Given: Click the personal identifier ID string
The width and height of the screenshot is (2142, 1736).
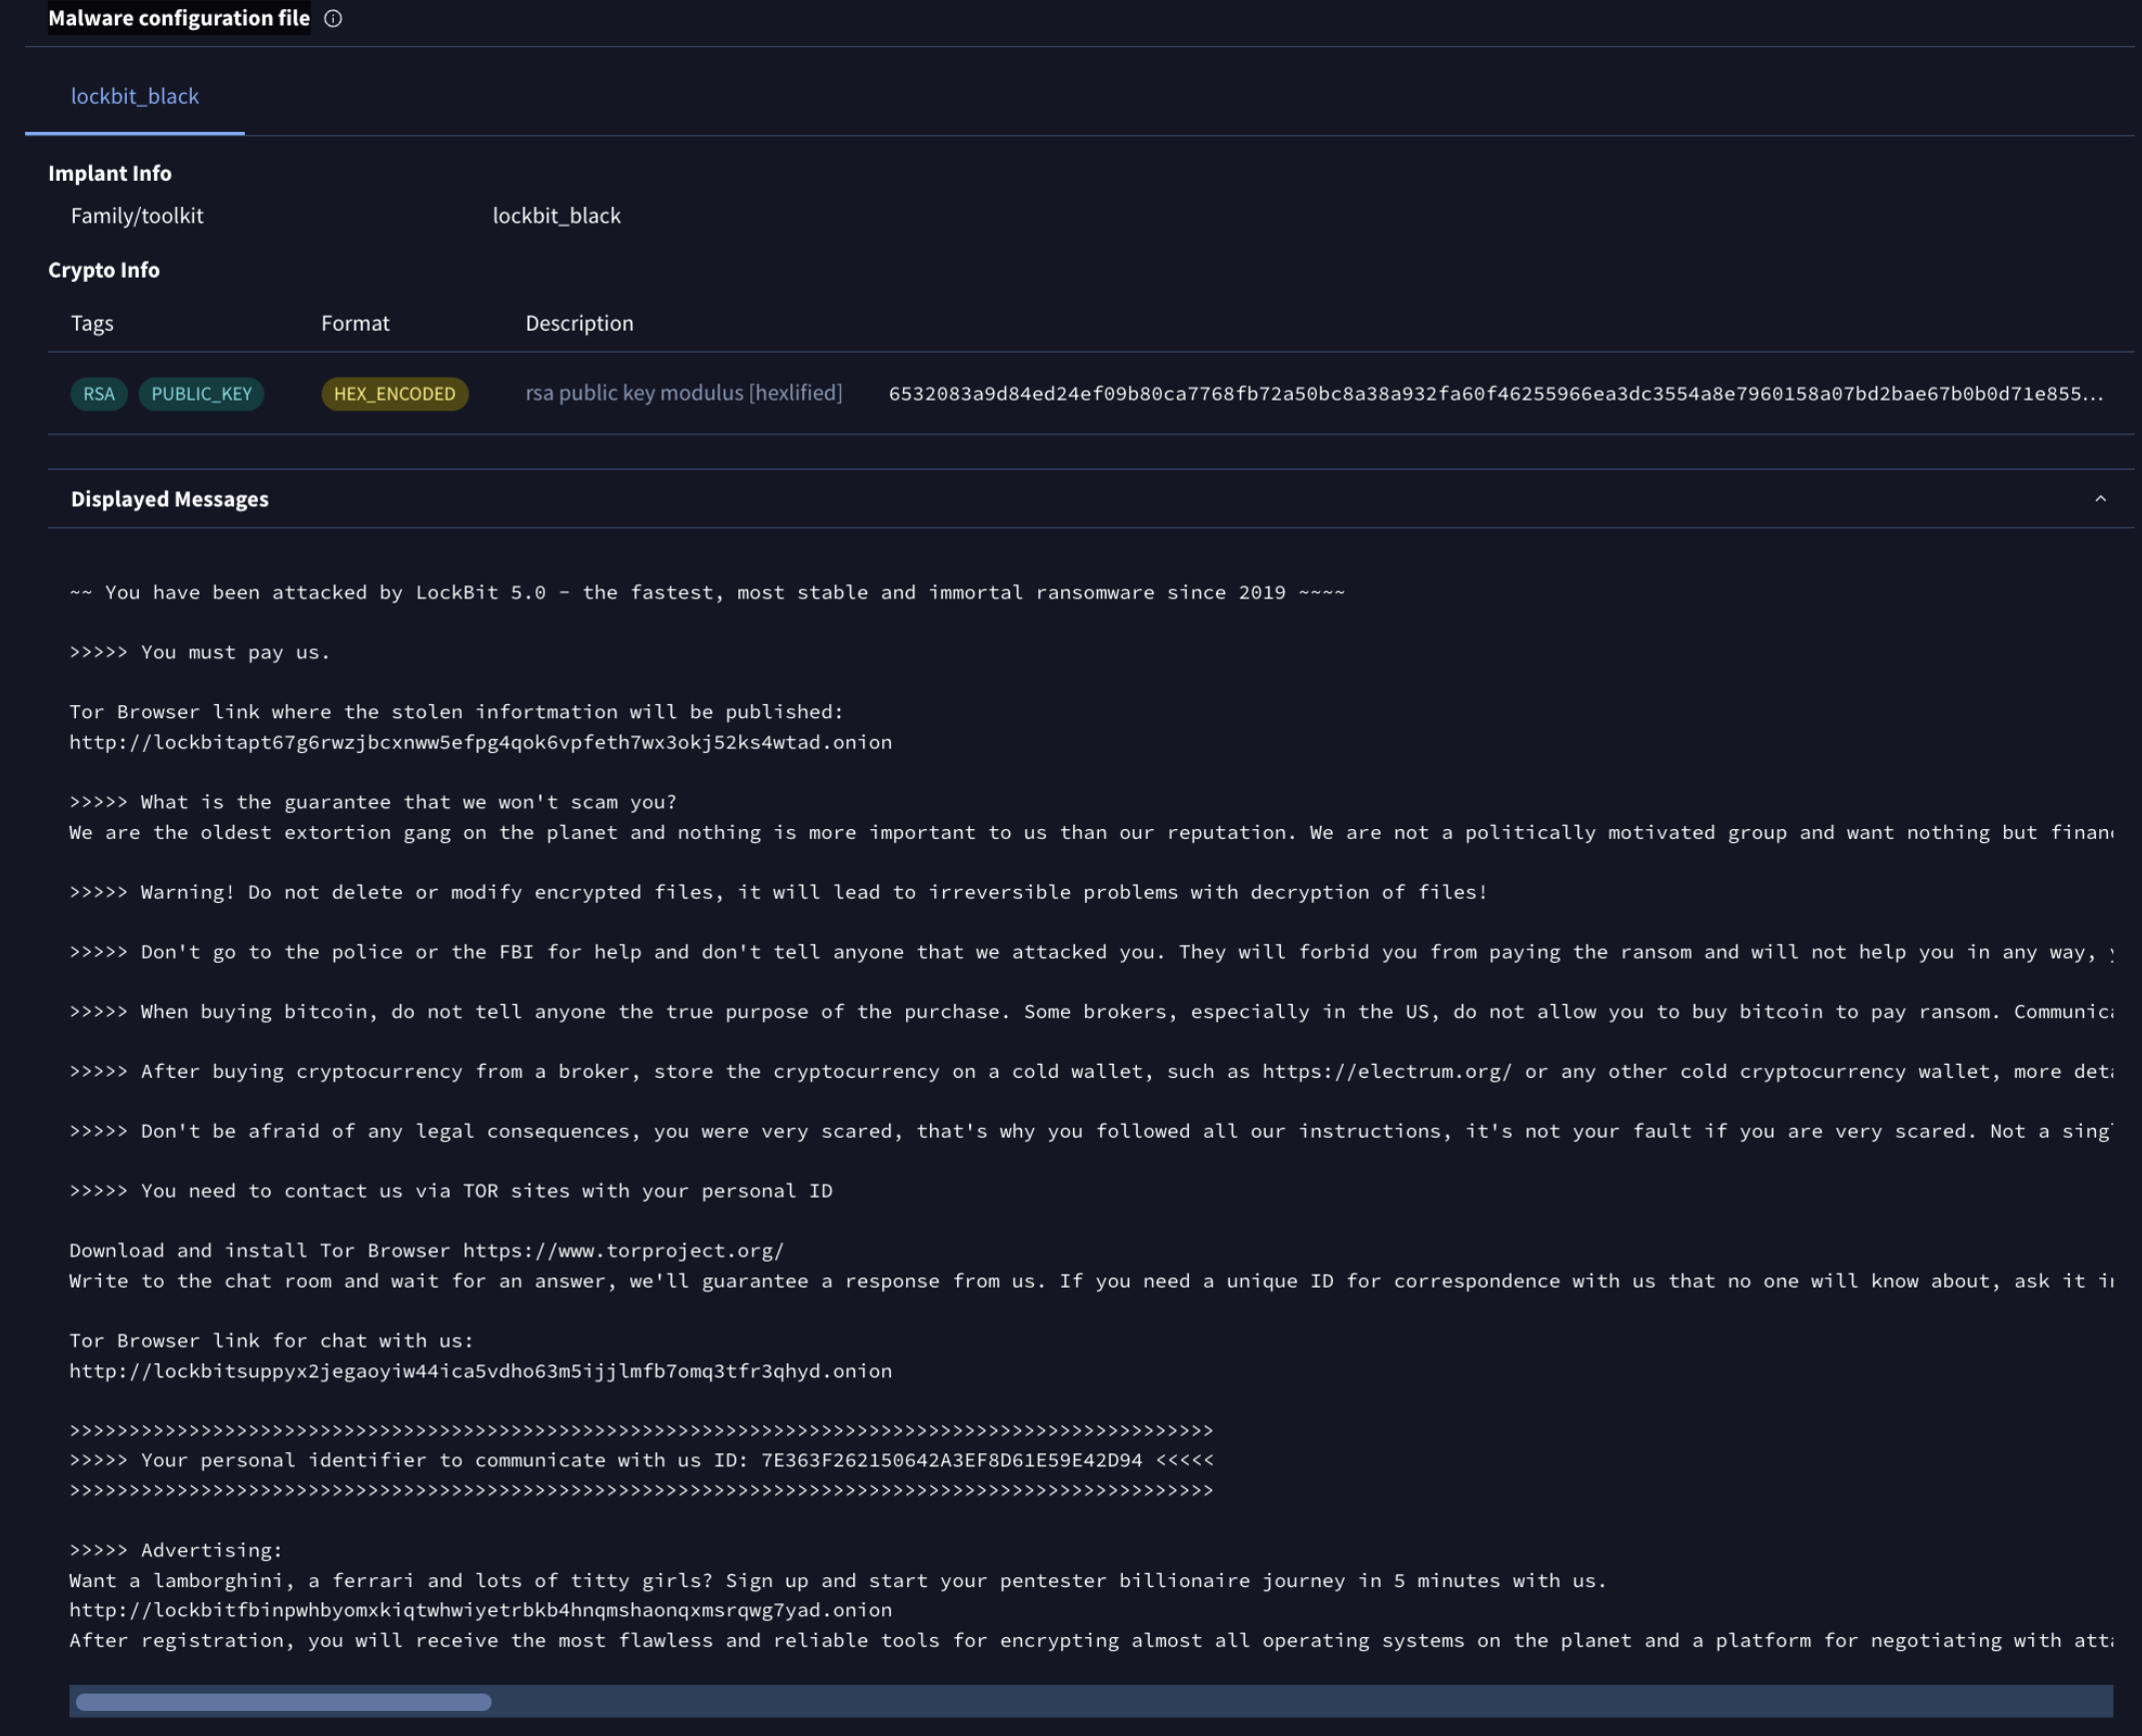Looking at the screenshot, I should pyautogui.click(x=951, y=1460).
